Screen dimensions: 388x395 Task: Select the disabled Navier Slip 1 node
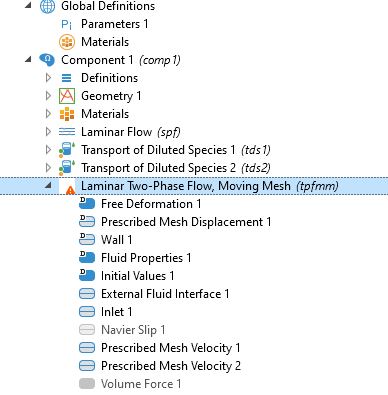coord(133,330)
